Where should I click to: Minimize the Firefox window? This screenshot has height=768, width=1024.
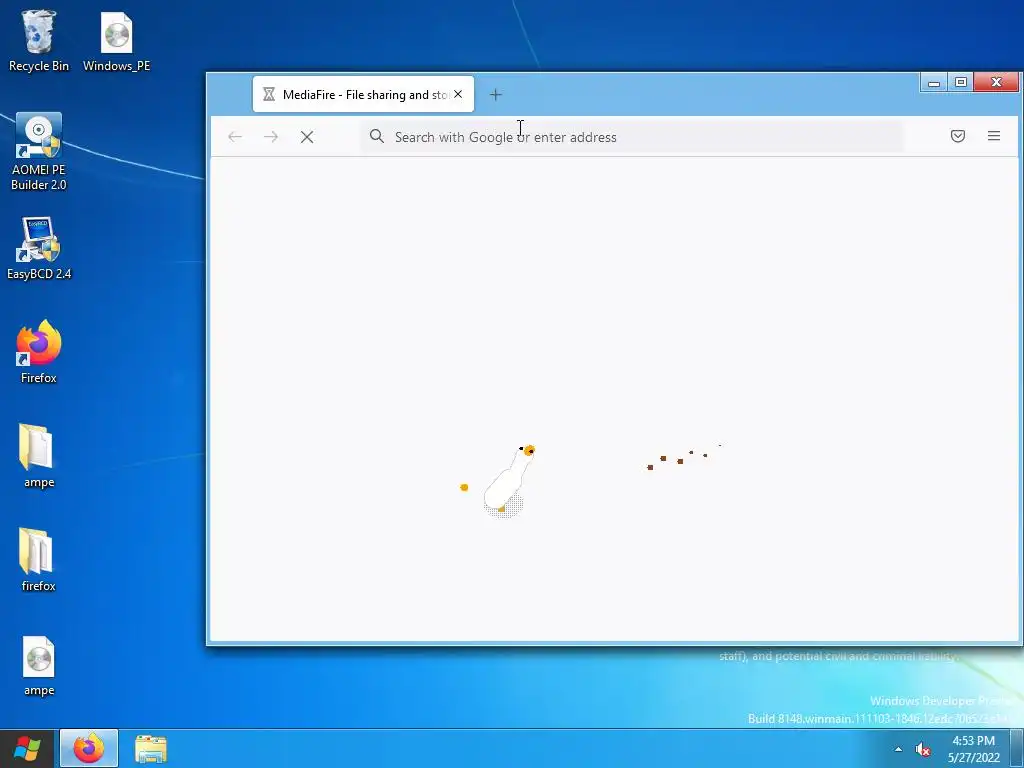934,82
